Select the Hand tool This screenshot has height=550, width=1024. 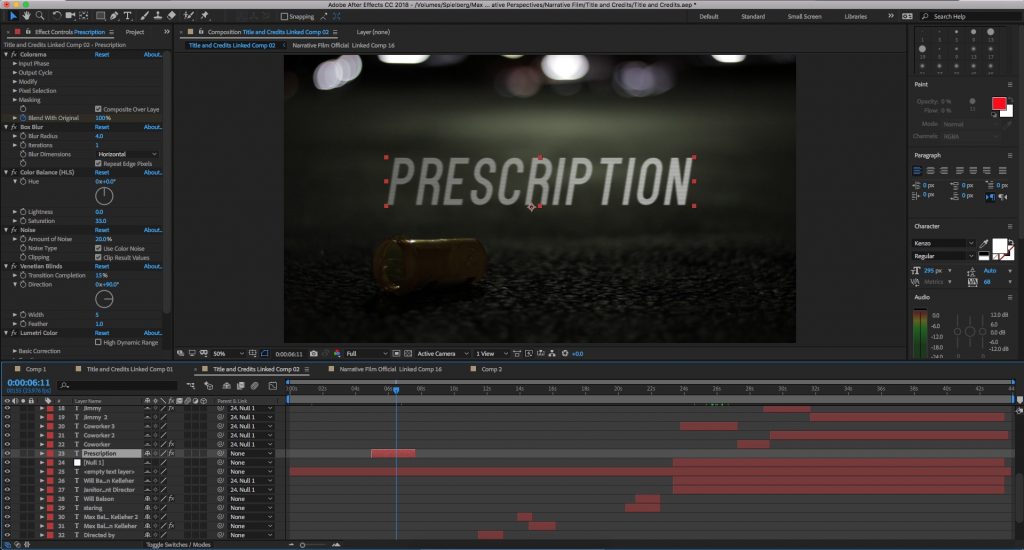pos(25,16)
